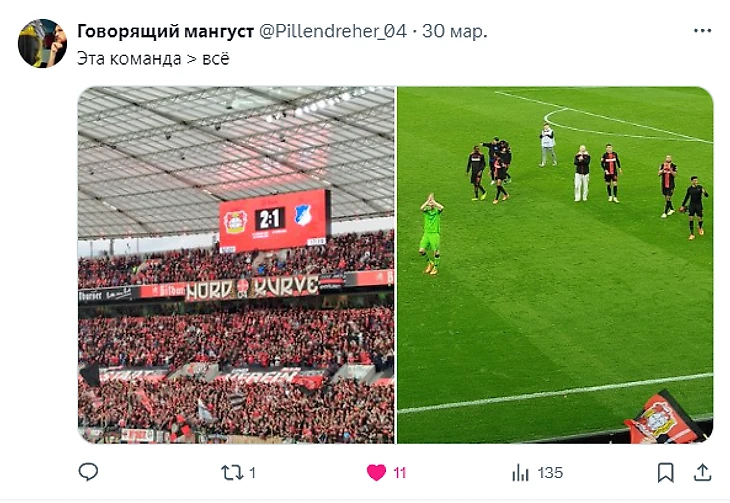Click the retweet arrows icon
The image size is (730, 503).
point(232,473)
